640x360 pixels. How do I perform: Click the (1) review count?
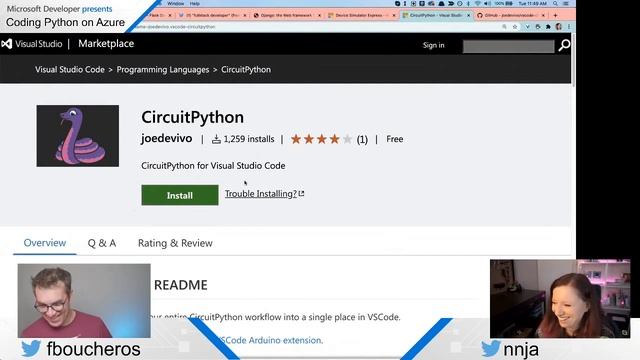362,140
